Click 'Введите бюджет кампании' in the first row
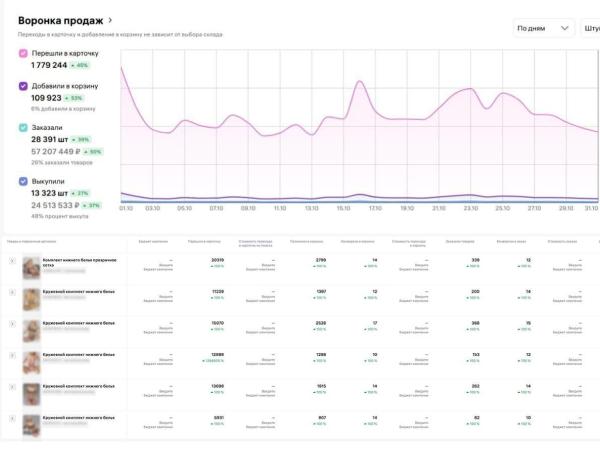The width and height of the screenshot is (600, 450). [x=160, y=267]
